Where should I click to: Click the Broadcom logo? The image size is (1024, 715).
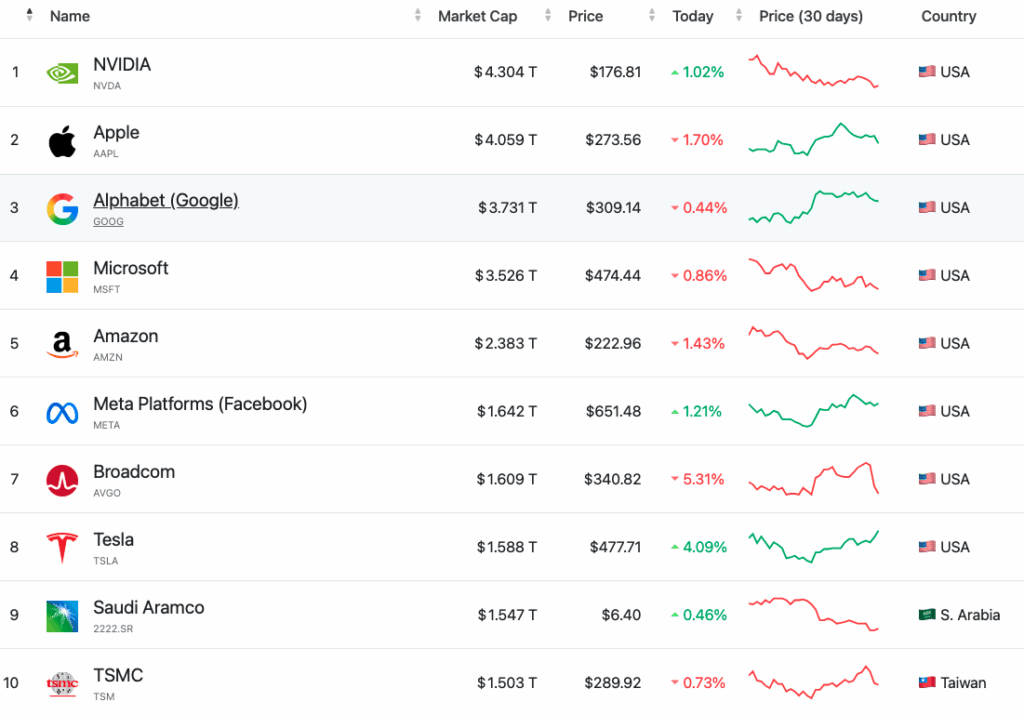point(61,479)
